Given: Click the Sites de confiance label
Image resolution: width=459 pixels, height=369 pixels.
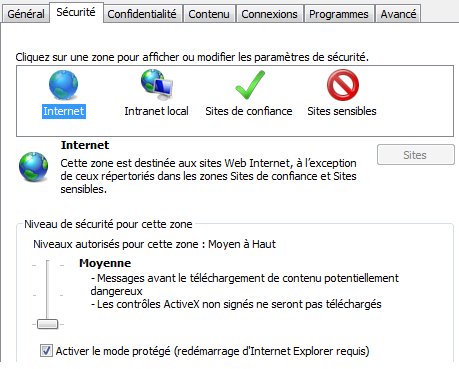Looking at the screenshot, I should (x=249, y=111).
